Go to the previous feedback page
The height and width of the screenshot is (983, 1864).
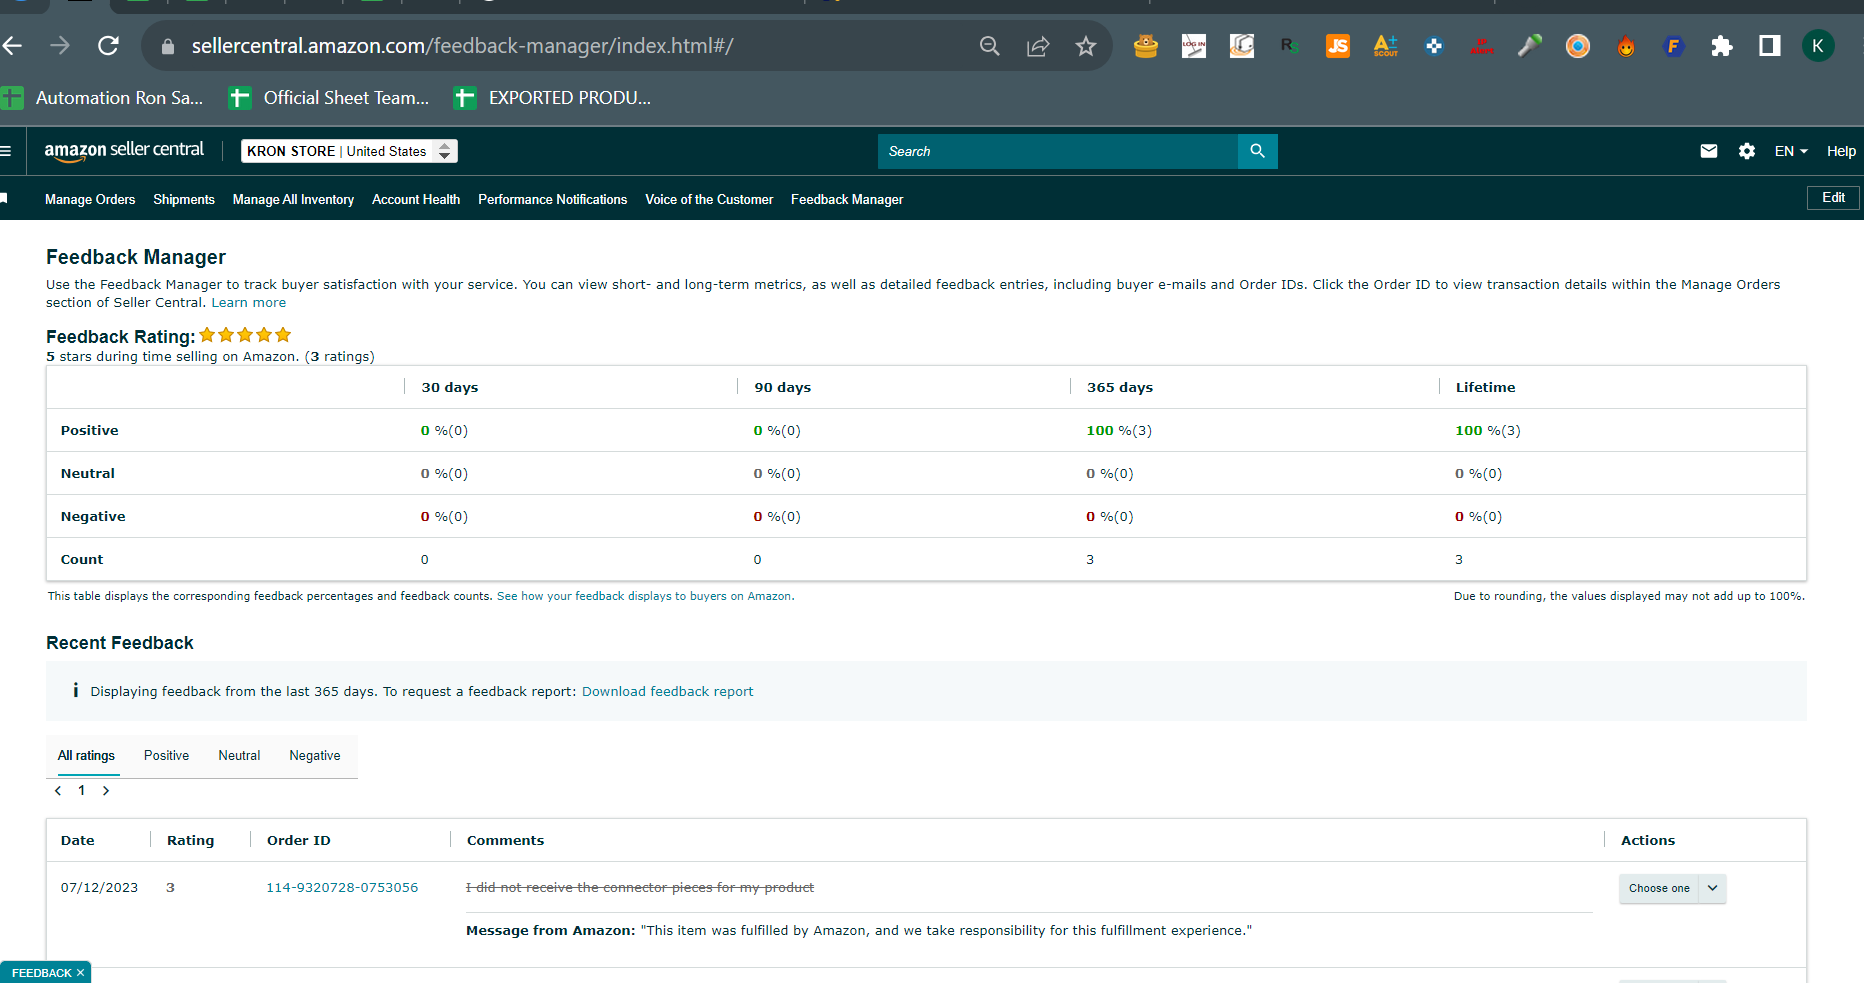(58, 791)
